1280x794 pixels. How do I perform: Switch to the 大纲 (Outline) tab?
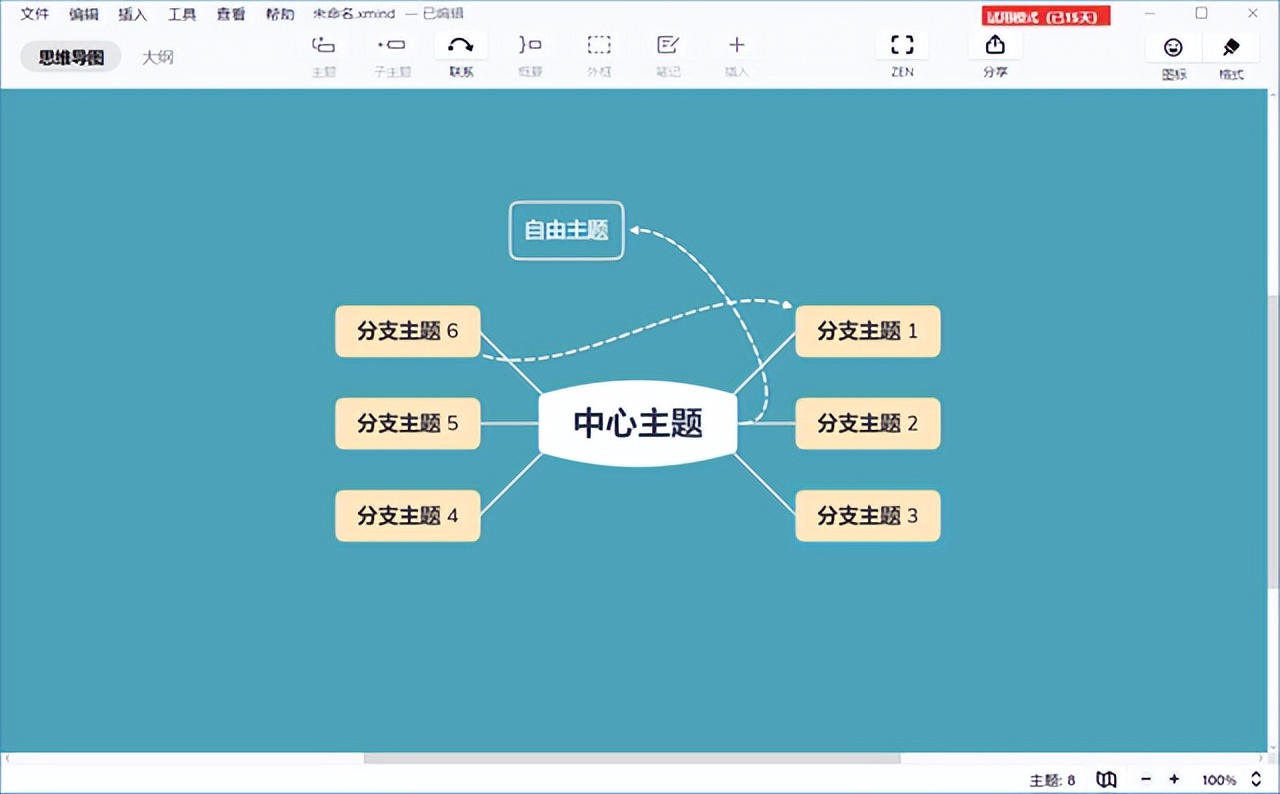pyautogui.click(x=157, y=57)
